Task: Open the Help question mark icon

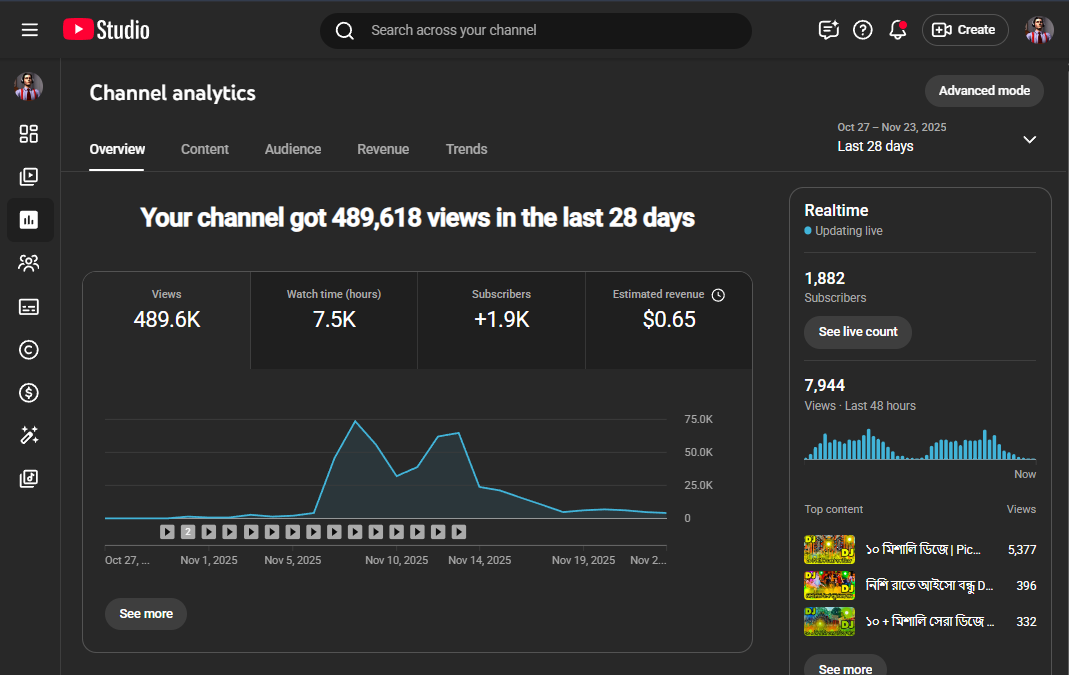Action: coord(862,30)
